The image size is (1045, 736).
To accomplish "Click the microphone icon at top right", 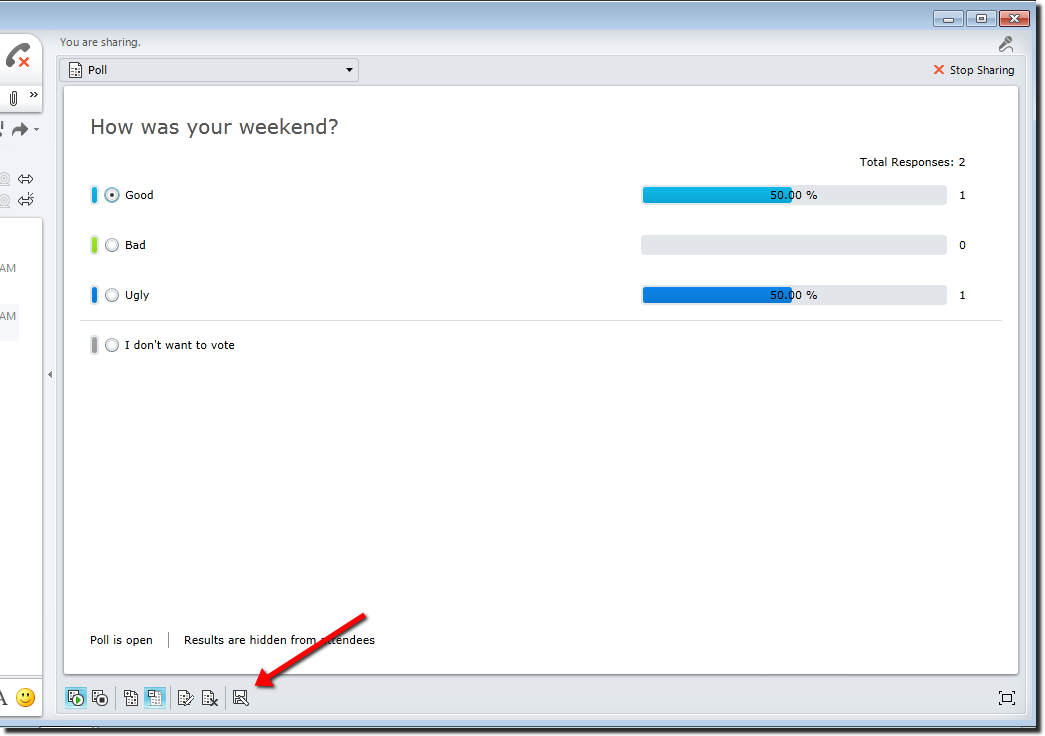I will [1006, 44].
